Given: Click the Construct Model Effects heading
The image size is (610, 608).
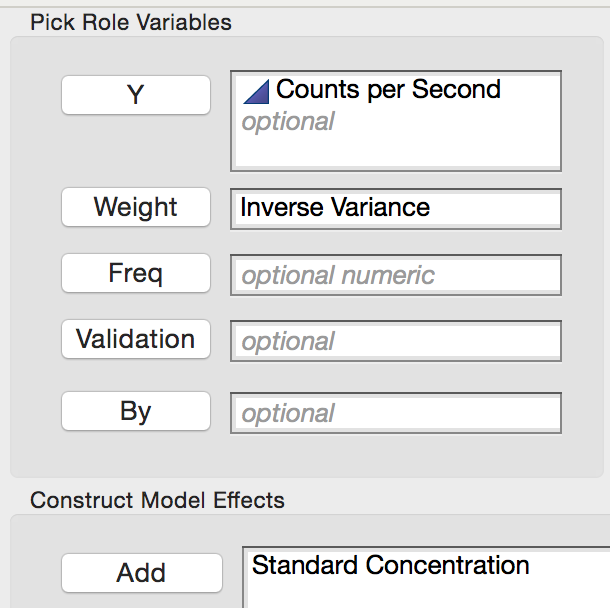Looking at the screenshot, I should [x=157, y=500].
